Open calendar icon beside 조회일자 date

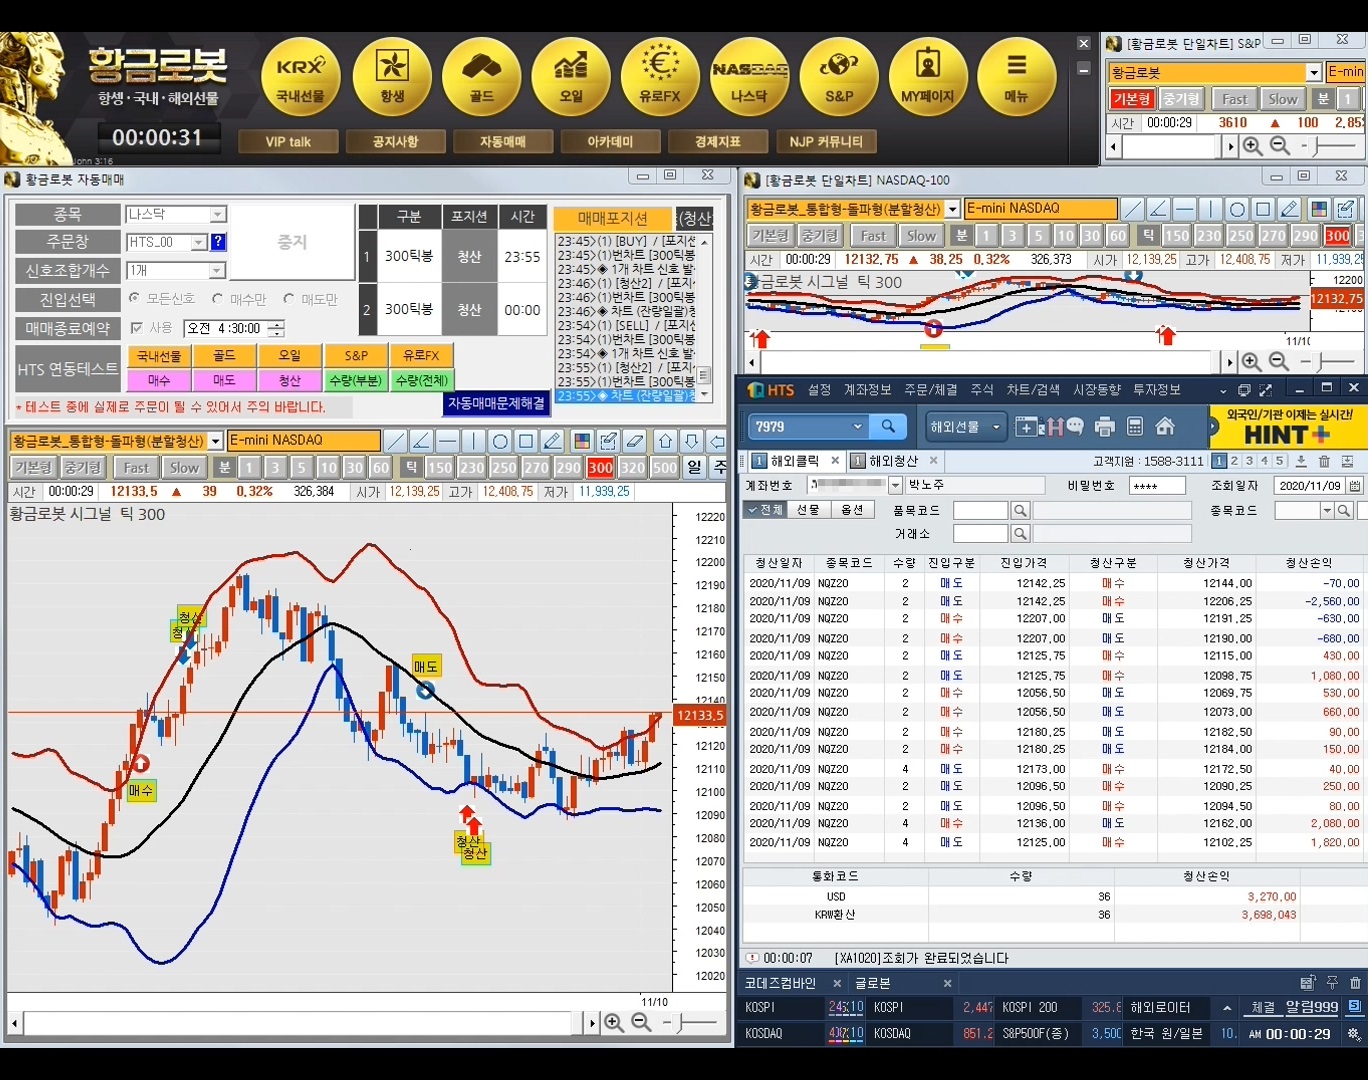1354,485
